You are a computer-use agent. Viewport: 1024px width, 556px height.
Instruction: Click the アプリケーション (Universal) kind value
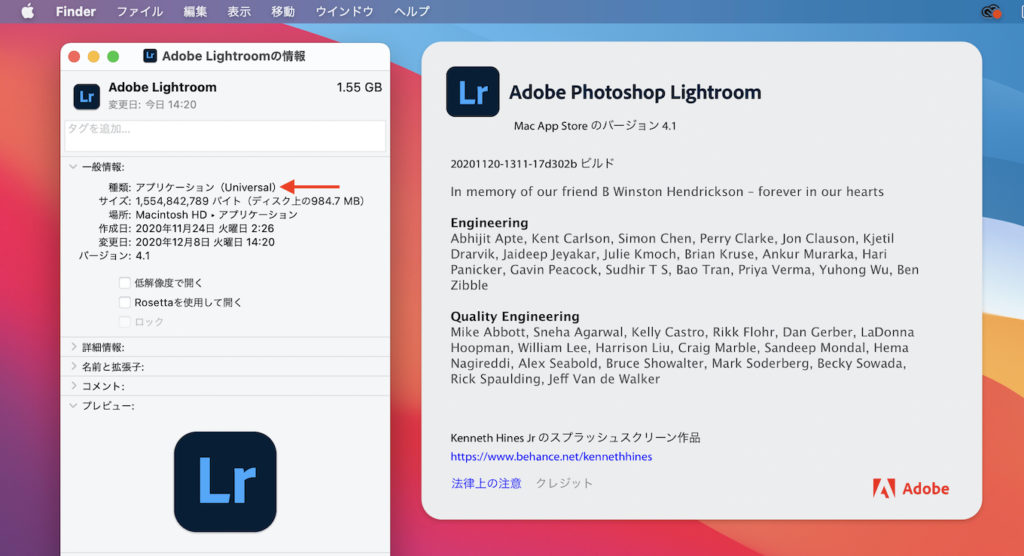point(206,188)
